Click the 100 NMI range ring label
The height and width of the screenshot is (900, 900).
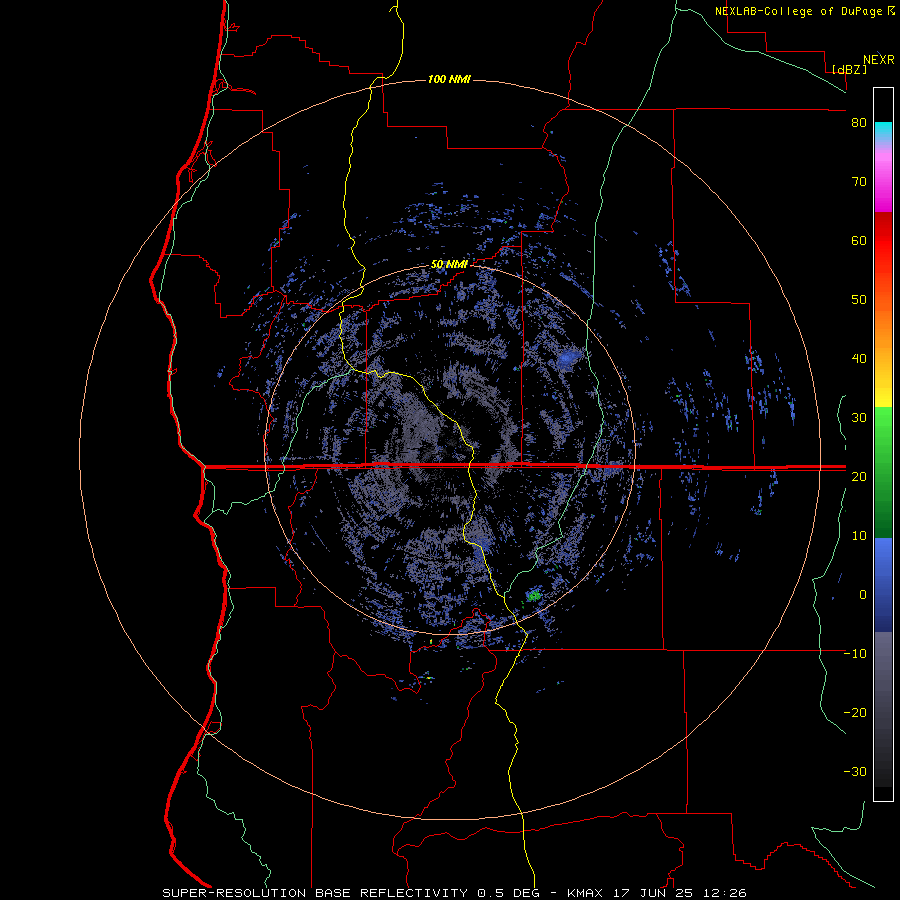click(x=449, y=79)
